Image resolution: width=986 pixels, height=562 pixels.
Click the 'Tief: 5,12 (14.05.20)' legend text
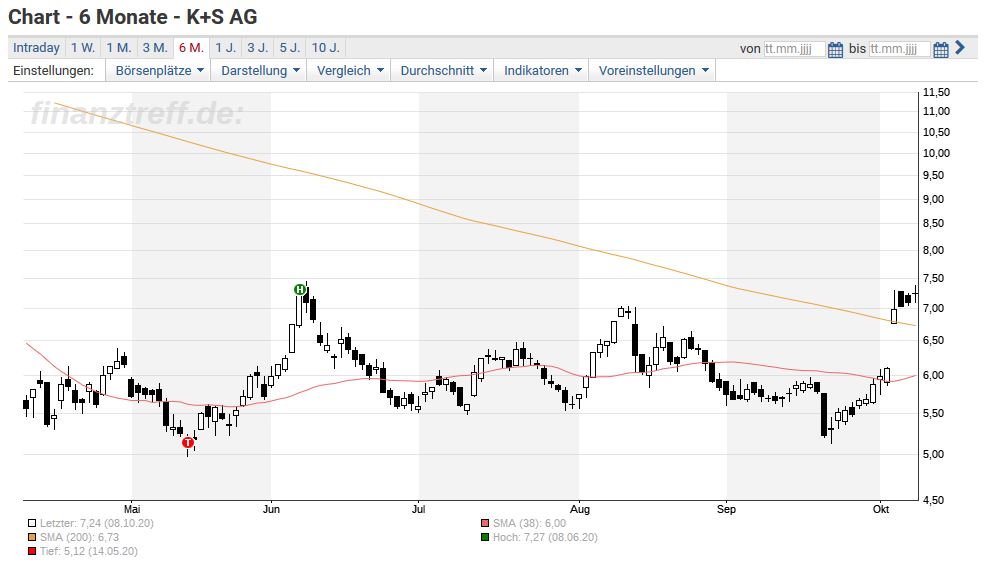[89, 551]
